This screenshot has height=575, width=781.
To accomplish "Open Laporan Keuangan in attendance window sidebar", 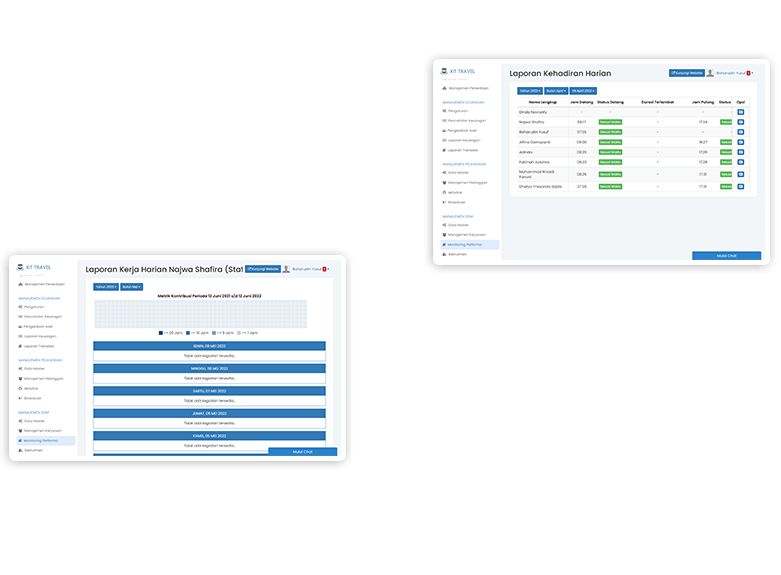I will point(462,140).
